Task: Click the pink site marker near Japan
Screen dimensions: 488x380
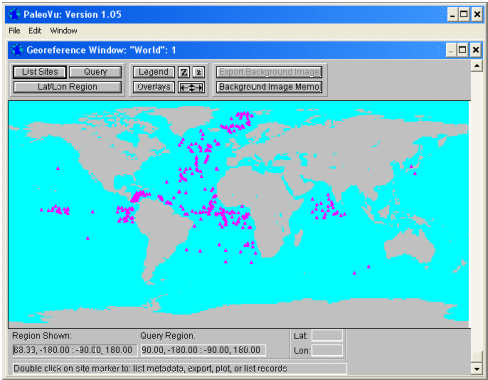Action: pos(411,166)
